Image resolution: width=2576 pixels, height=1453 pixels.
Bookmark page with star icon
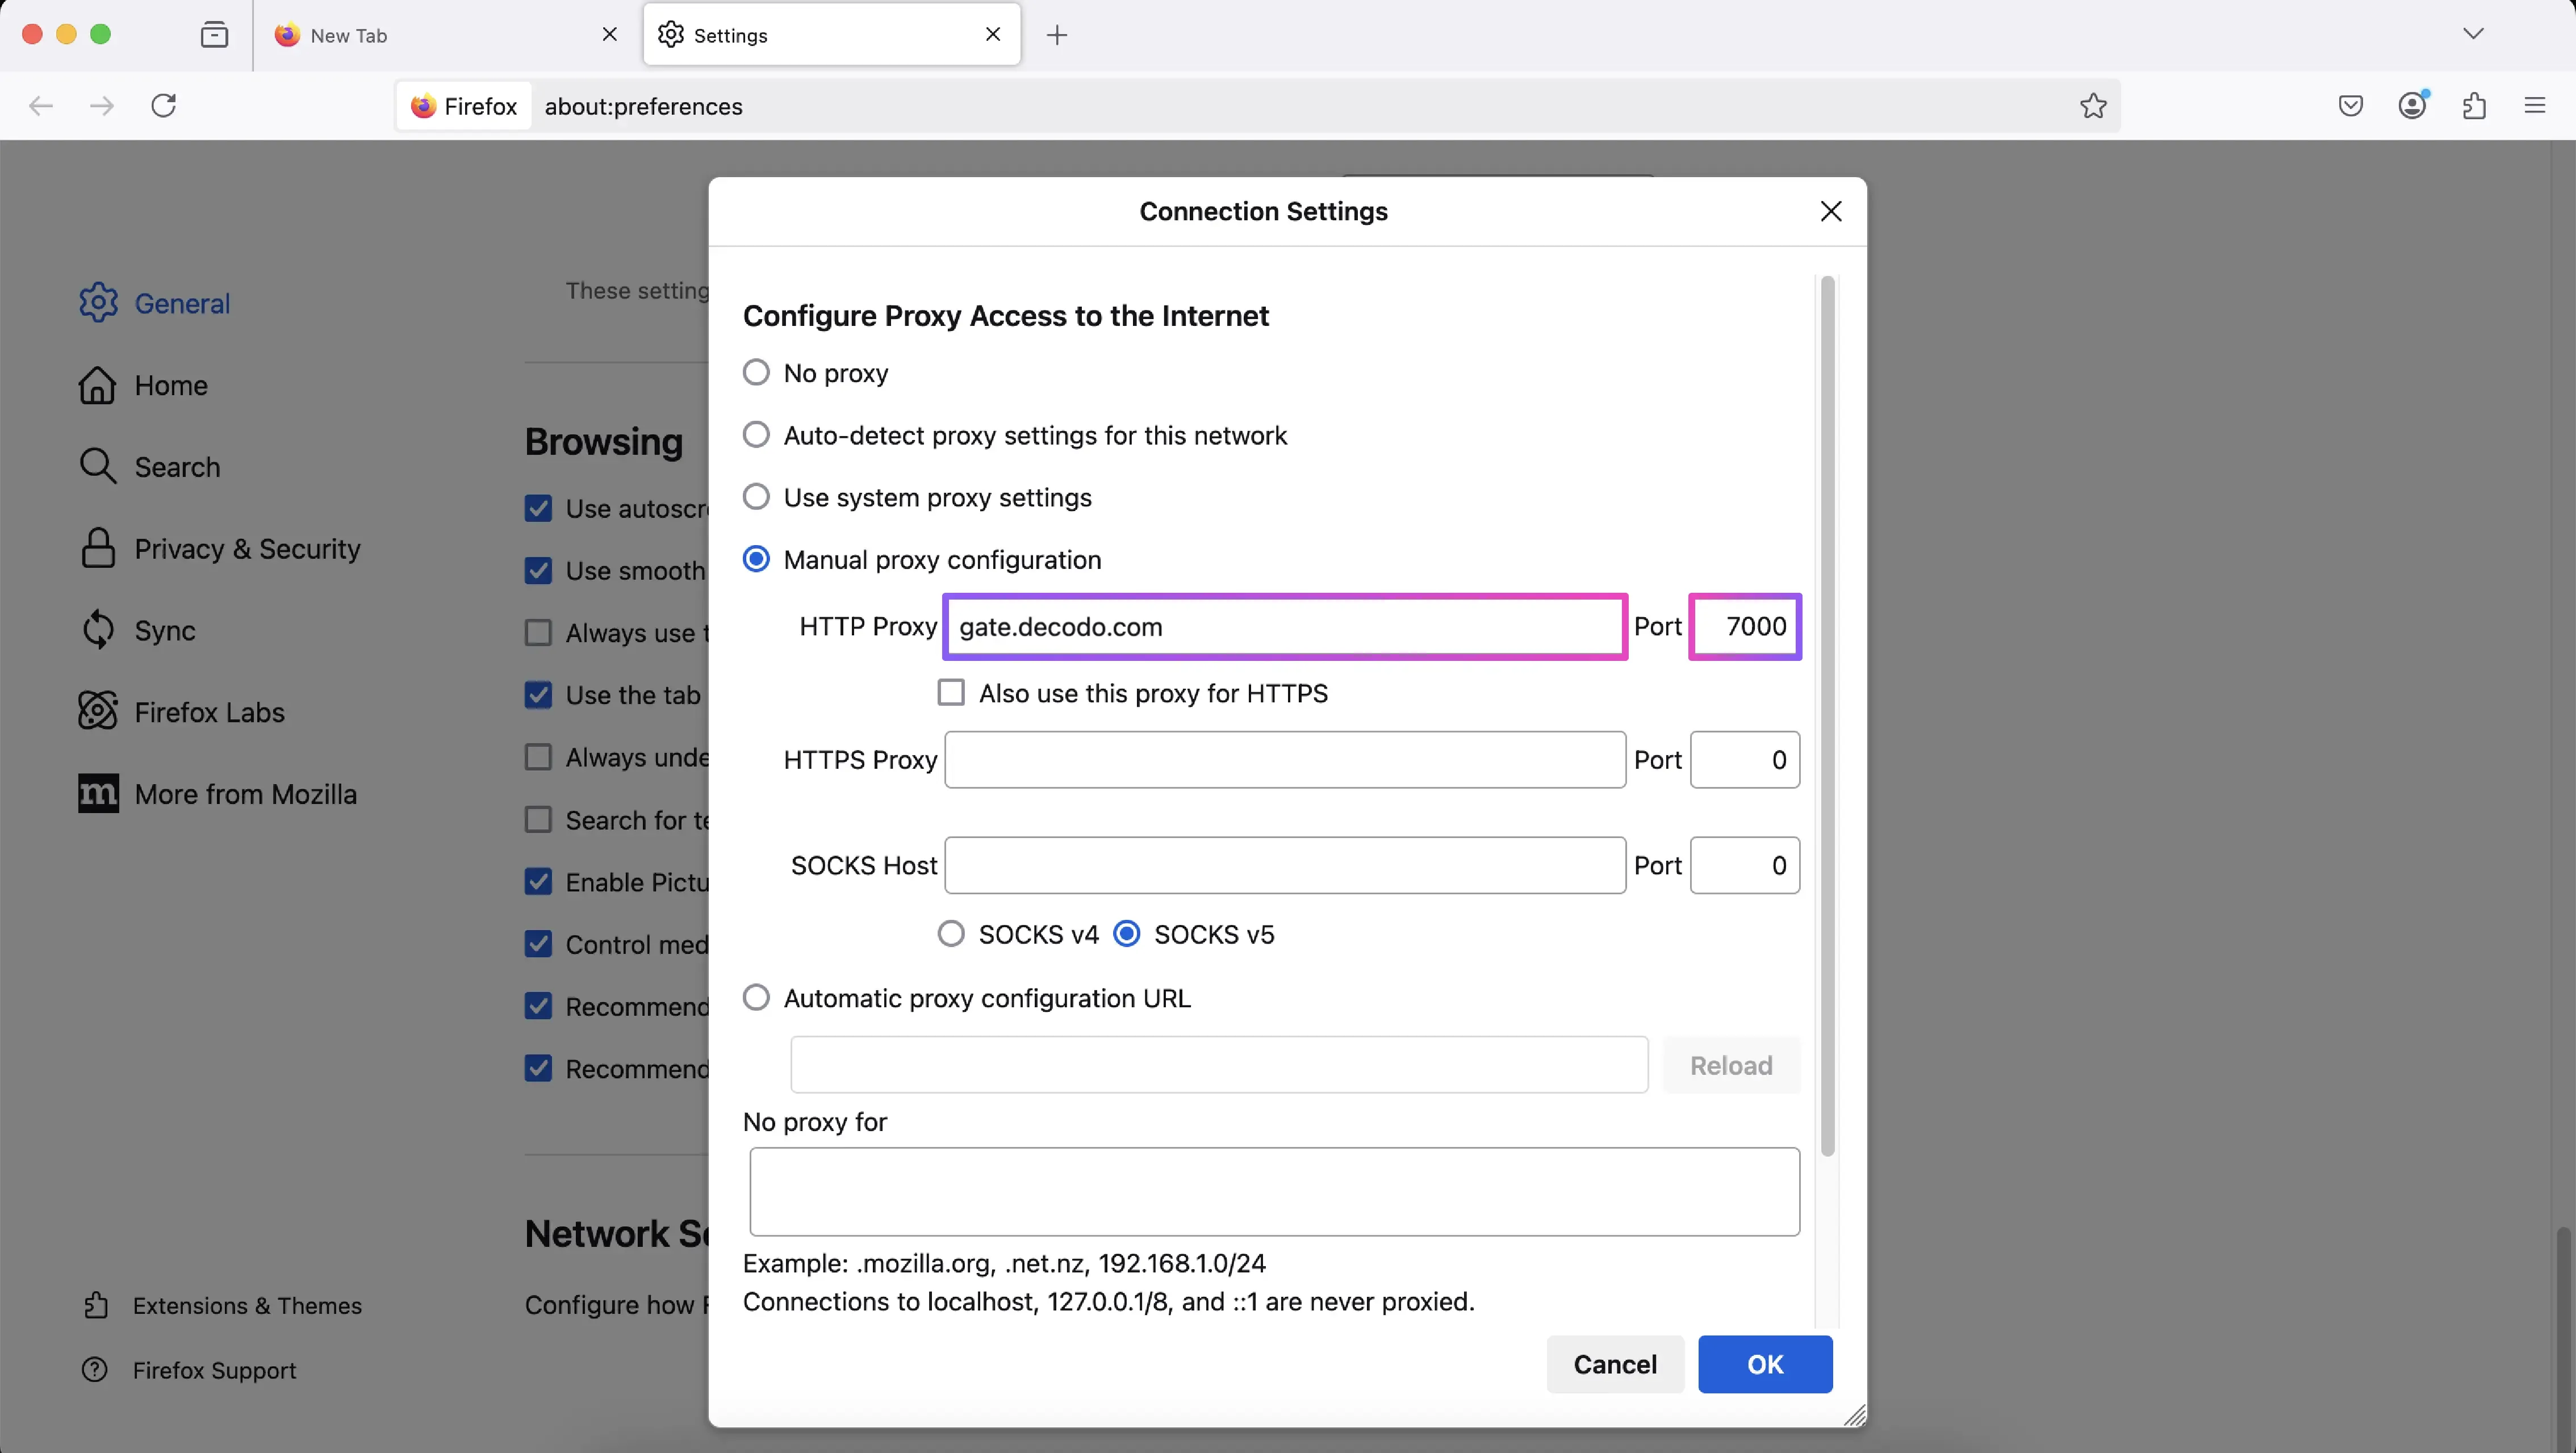click(2093, 106)
